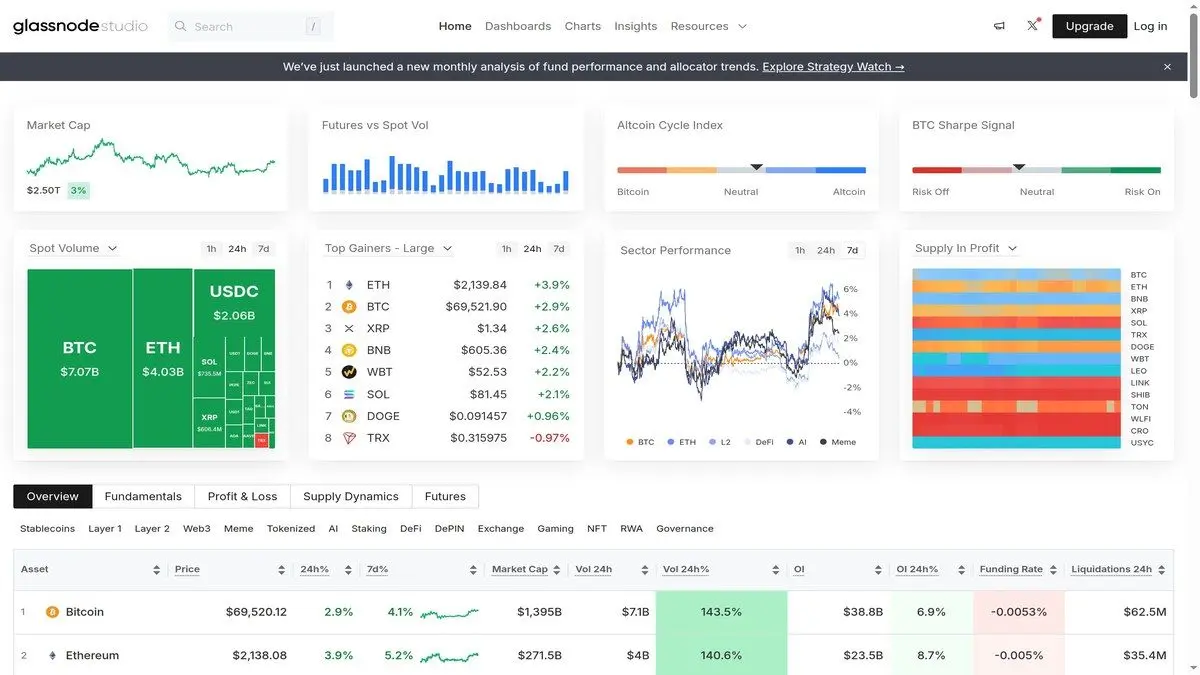Click the Ethereum icon in asset table row
The width and height of the screenshot is (1200, 675).
coord(53,656)
